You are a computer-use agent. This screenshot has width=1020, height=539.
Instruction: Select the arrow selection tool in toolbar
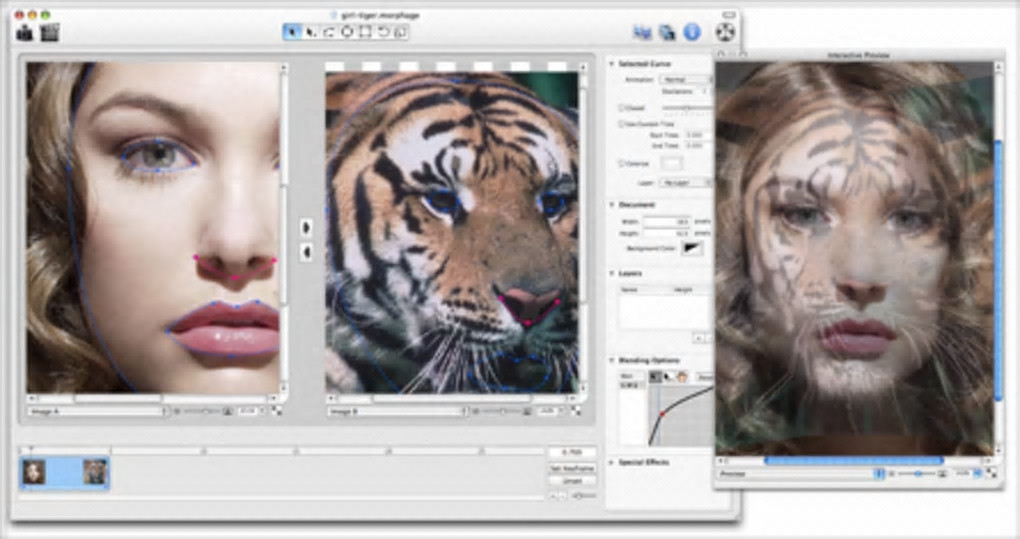[291, 31]
